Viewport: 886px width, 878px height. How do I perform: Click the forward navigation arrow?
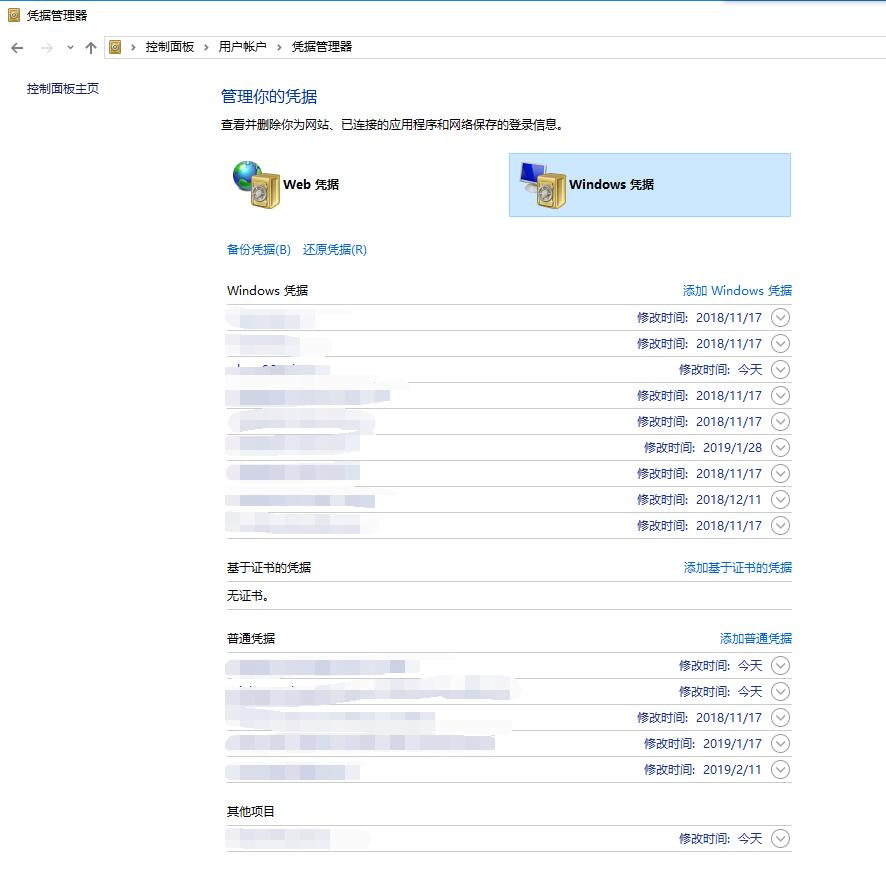pos(47,48)
